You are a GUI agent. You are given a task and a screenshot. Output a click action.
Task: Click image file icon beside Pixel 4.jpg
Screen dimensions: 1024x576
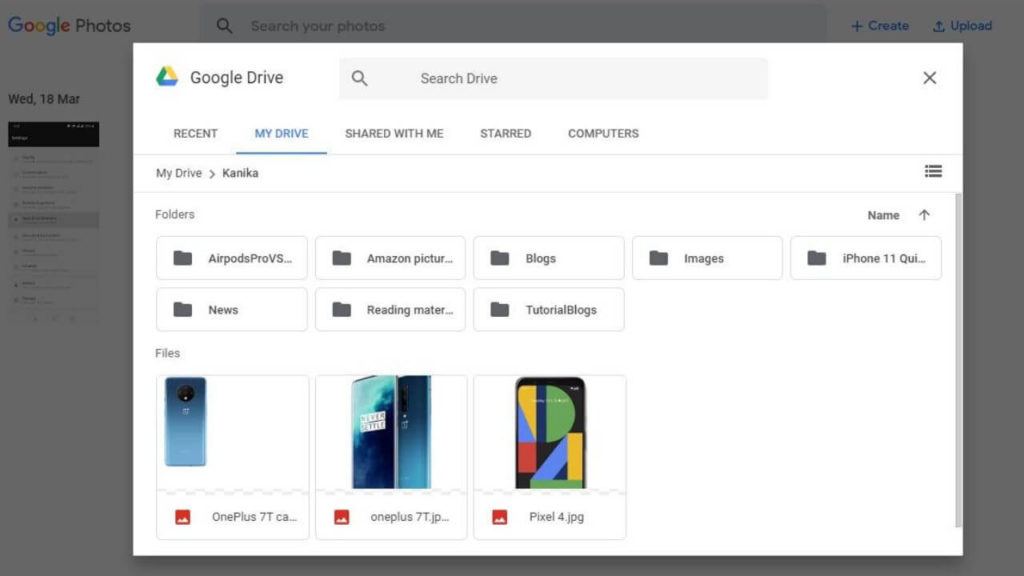pos(500,517)
